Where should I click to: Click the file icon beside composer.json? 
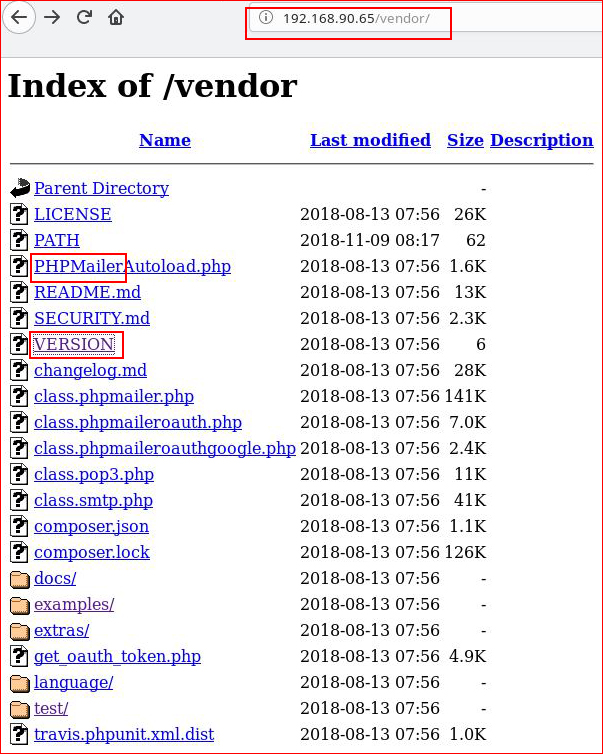pyautogui.click(x=19, y=526)
